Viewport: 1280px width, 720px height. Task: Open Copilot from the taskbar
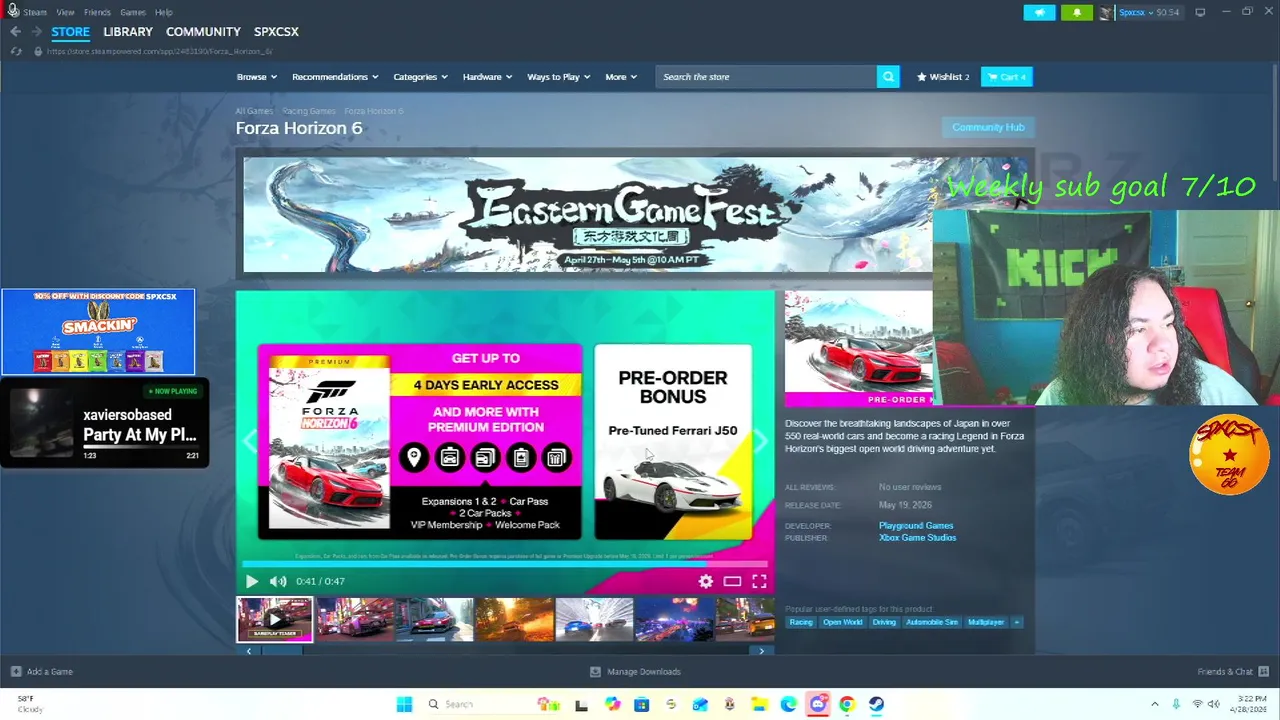[612, 704]
